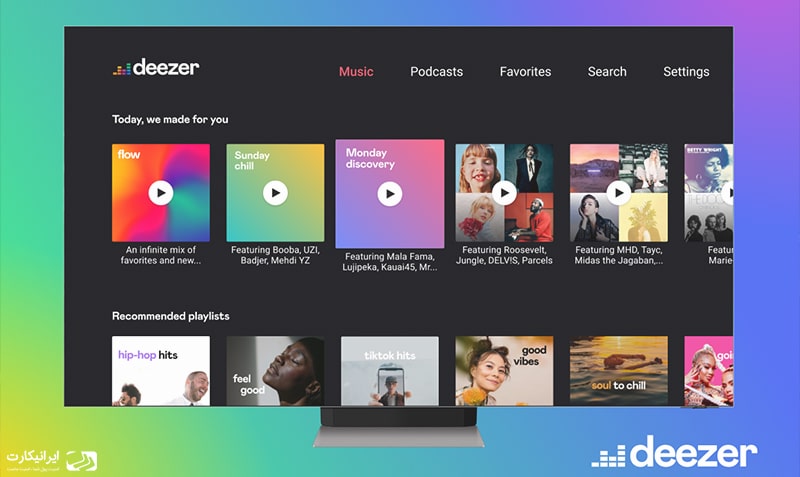Viewport: 800px width, 477px height.
Task: Open the feel good playlist
Action: click(275, 371)
